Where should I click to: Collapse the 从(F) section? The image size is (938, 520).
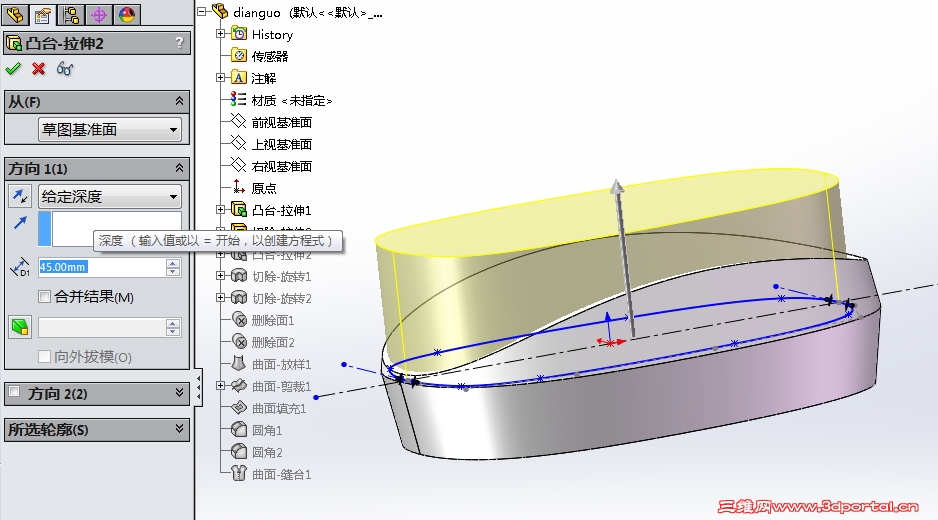pyautogui.click(x=179, y=101)
